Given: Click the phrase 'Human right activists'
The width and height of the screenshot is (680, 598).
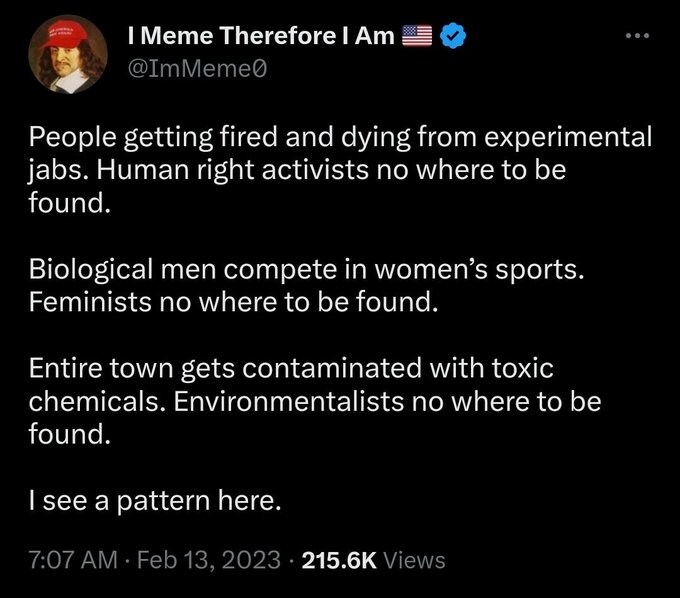Looking at the screenshot, I should [232, 170].
